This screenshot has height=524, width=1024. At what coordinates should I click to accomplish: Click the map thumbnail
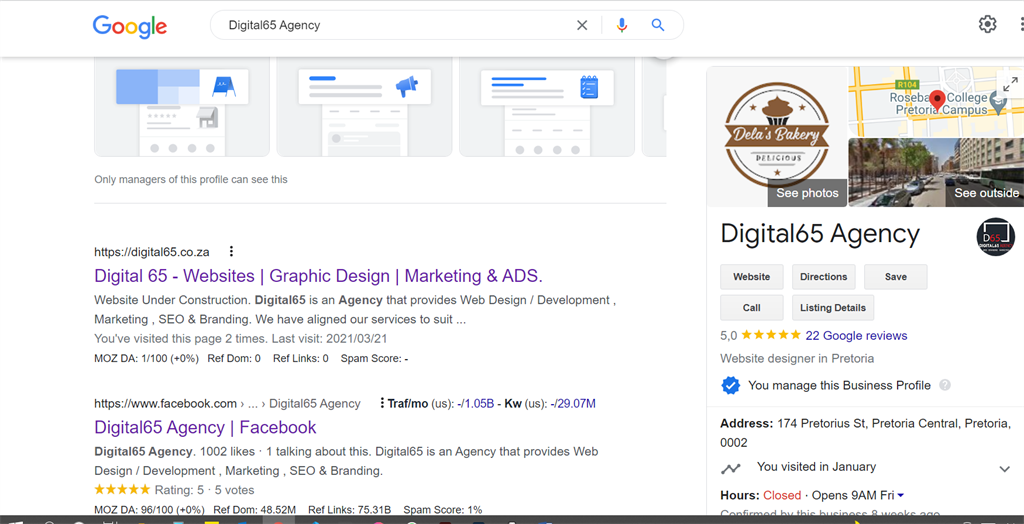tap(936, 101)
